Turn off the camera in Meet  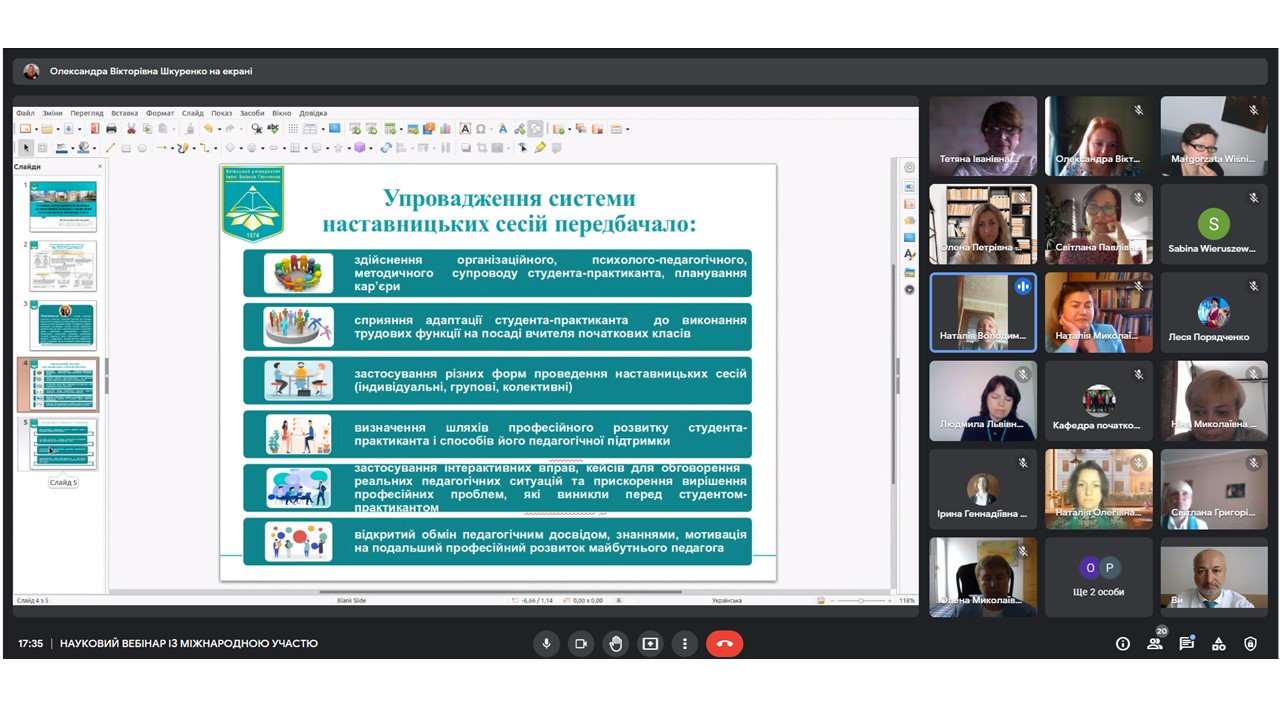[x=581, y=644]
